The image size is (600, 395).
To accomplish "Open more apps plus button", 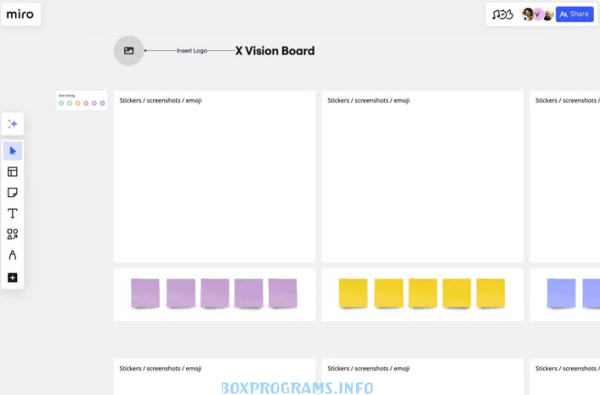I will click(x=13, y=277).
